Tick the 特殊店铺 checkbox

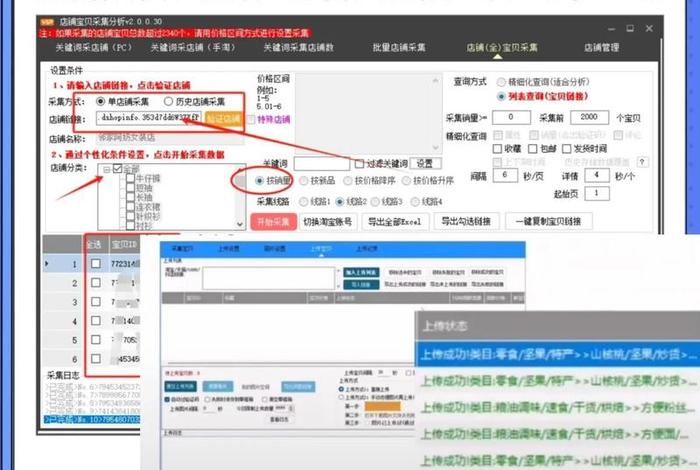(x=251, y=119)
